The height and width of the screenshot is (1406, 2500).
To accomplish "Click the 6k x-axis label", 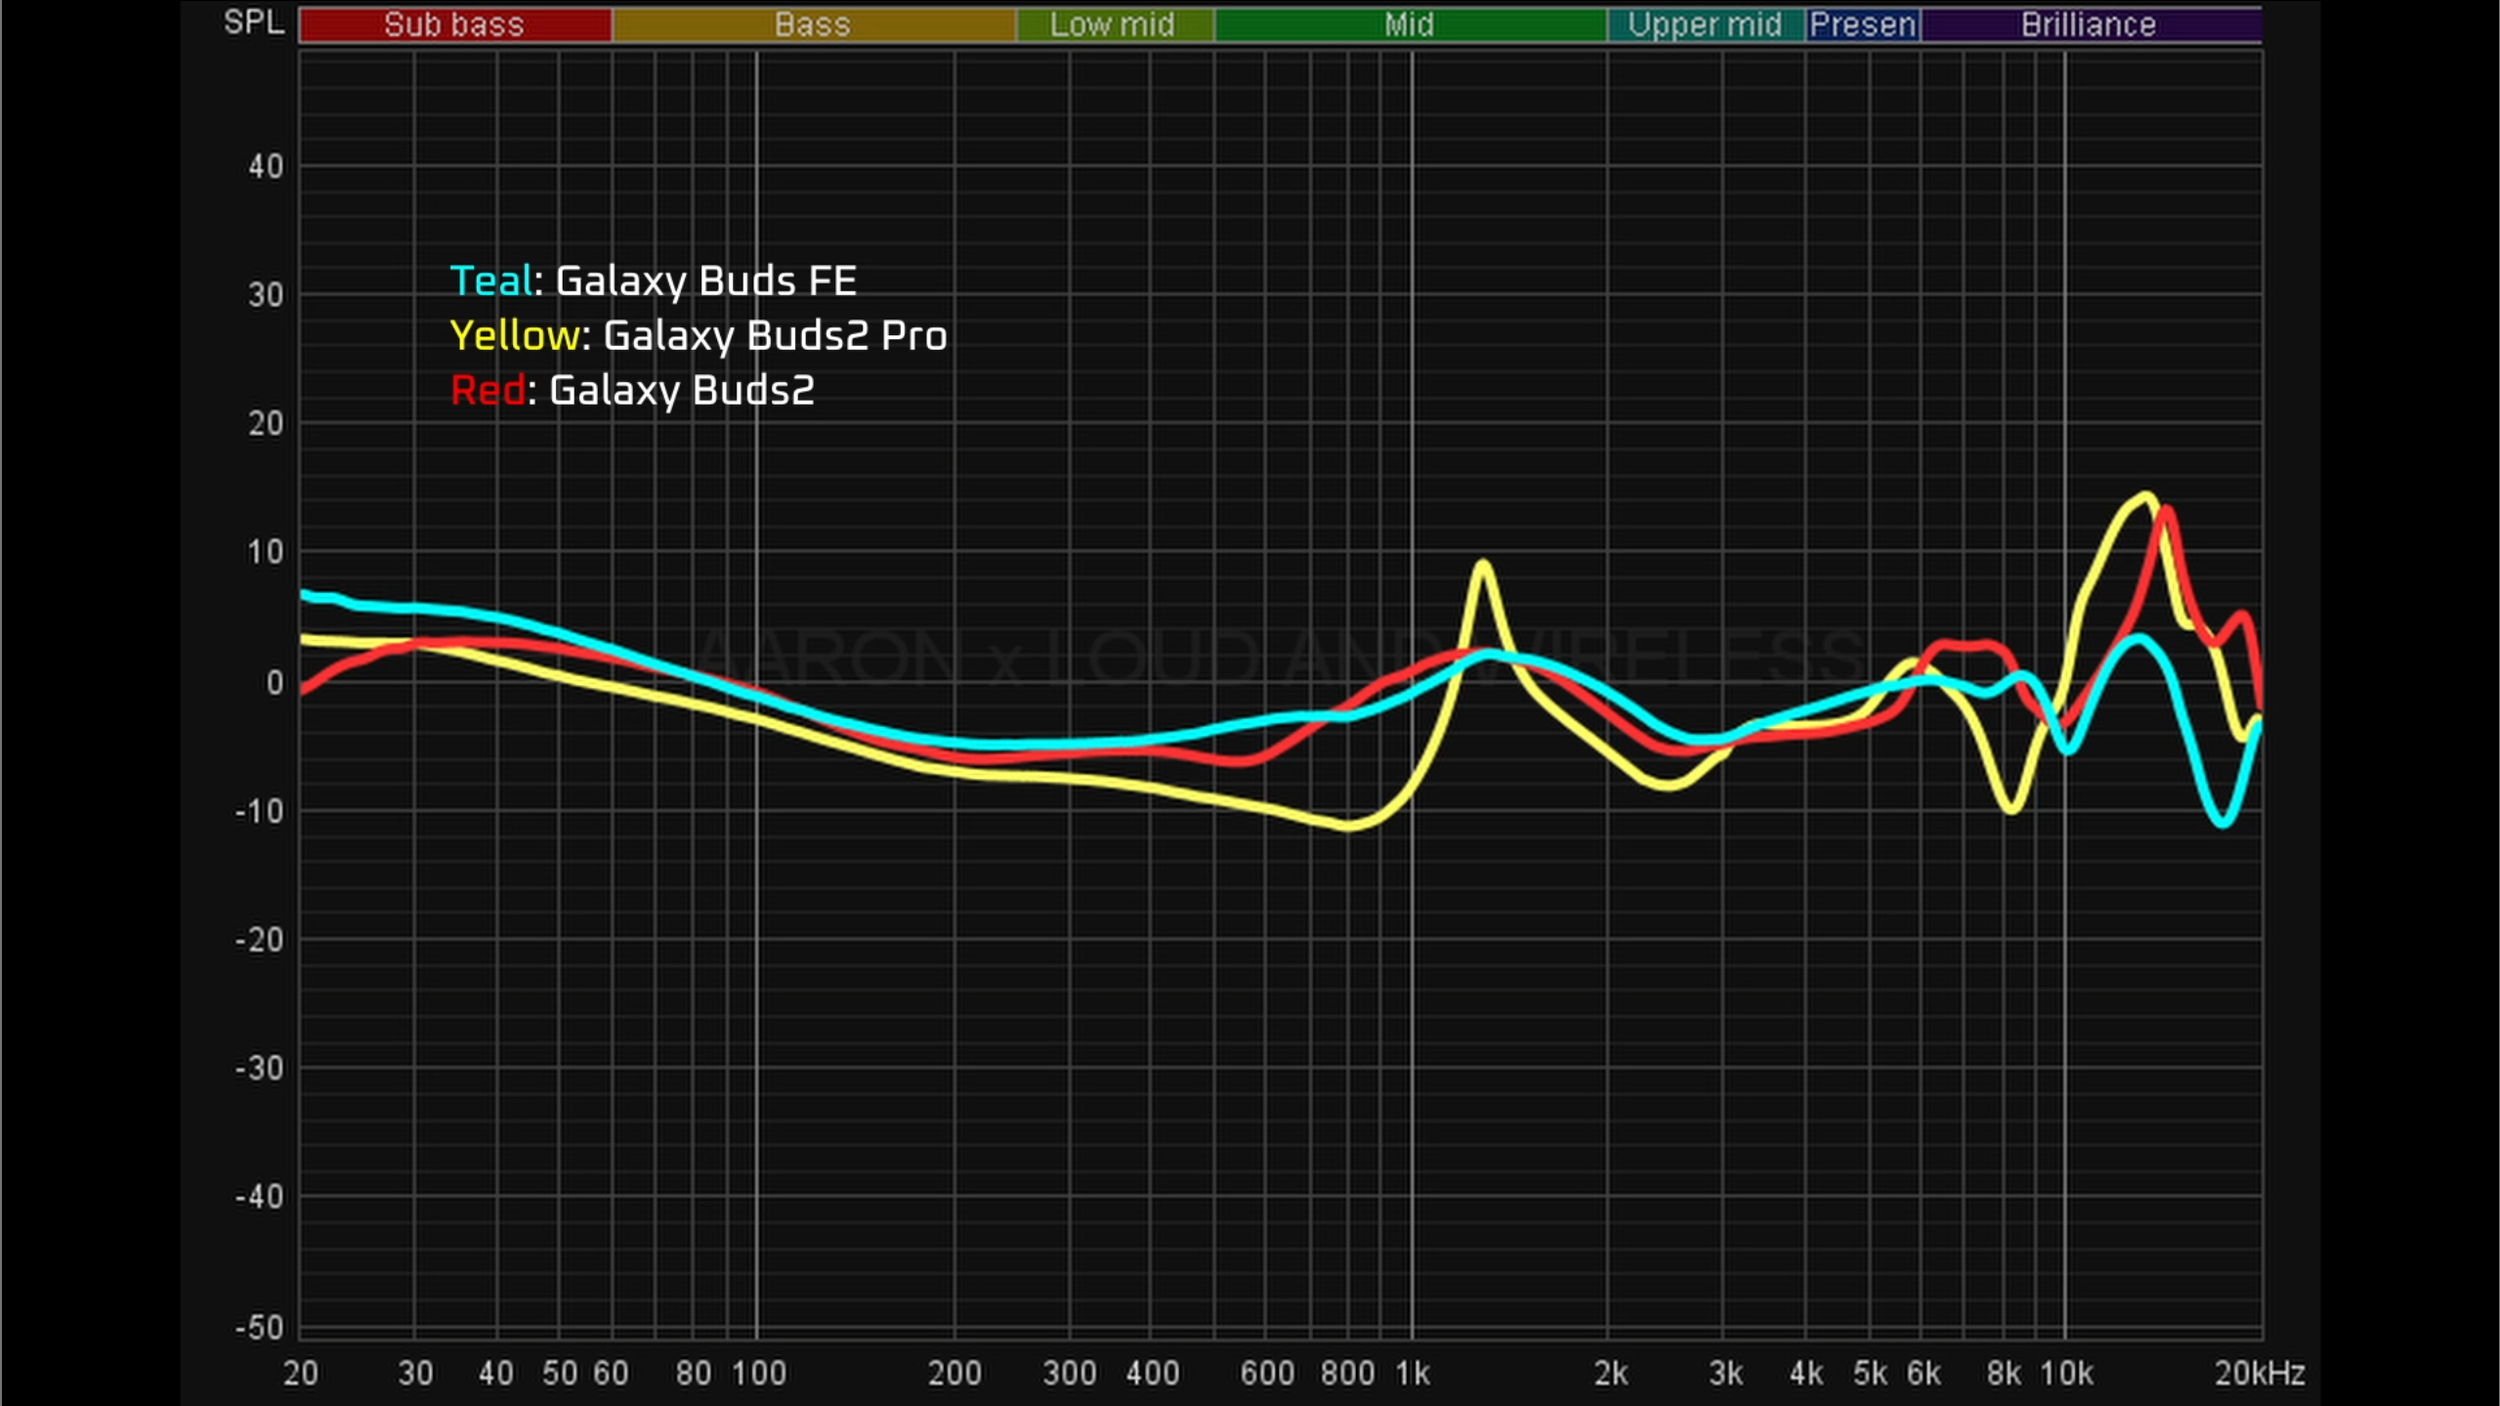I will (x=1924, y=1373).
